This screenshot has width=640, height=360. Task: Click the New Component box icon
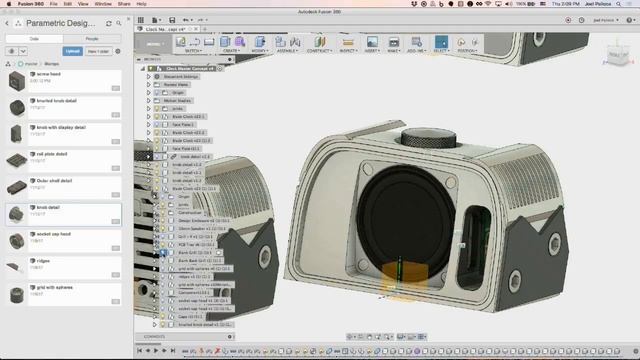pyautogui.click(x=225, y=42)
